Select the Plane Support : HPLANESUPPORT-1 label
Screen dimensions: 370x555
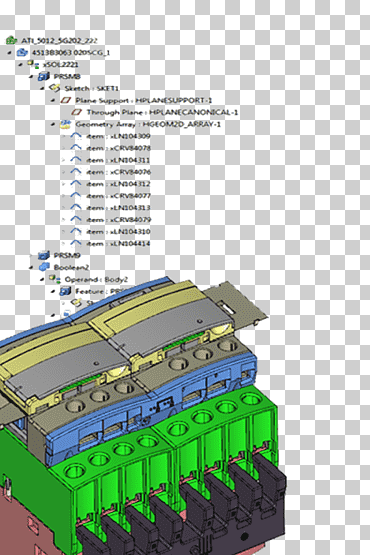click(x=144, y=101)
